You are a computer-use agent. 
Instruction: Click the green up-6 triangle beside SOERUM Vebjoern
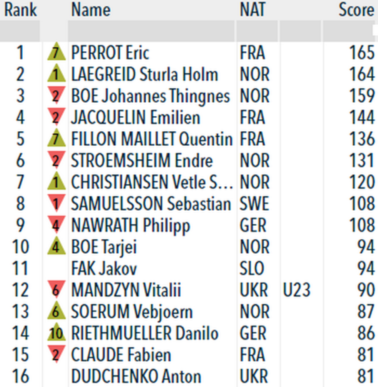click(56, 311)
